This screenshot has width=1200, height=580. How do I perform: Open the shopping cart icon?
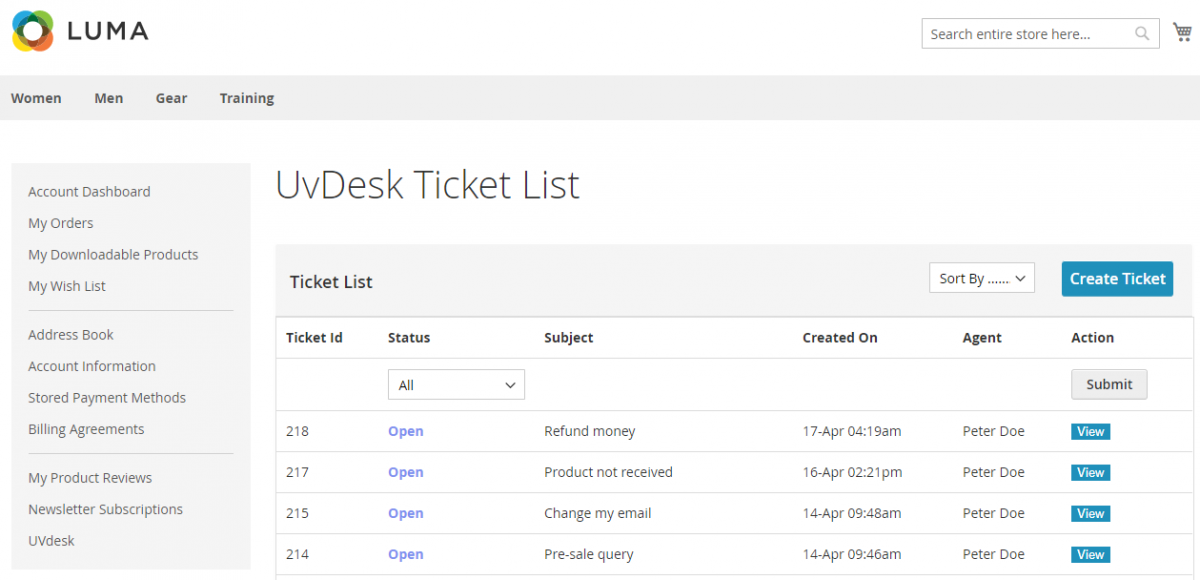(x=1181, y=30)
